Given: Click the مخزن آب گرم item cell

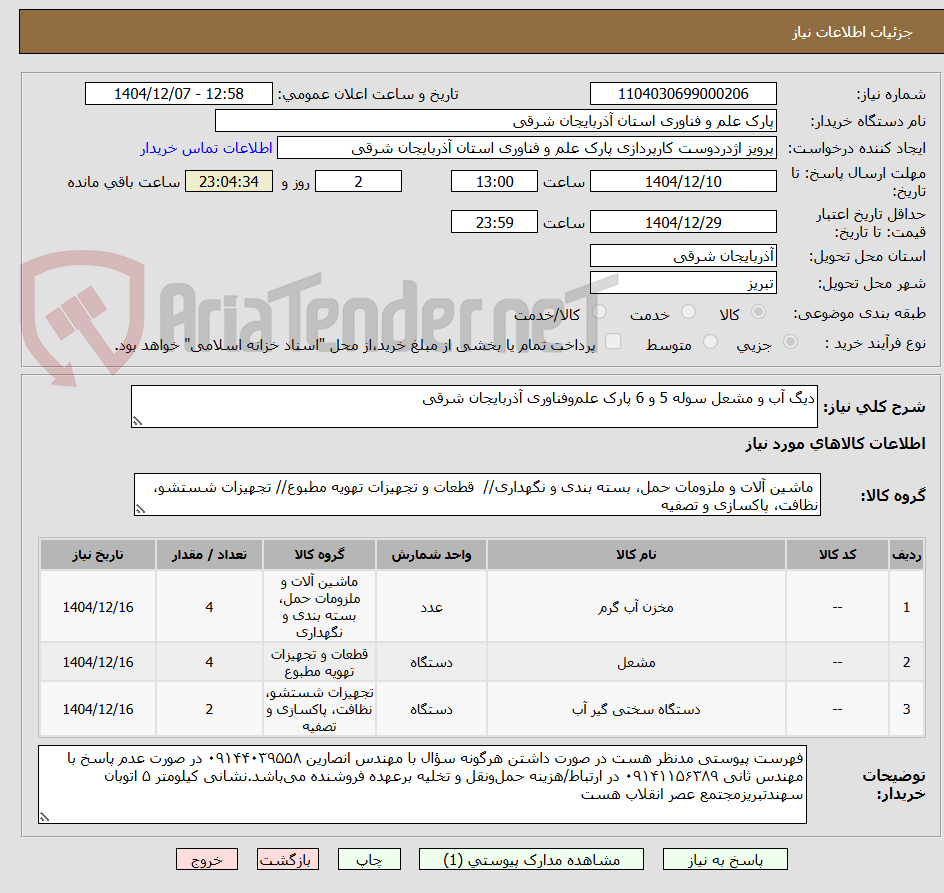Looking at the screenshot, I should pyautogui.click(x=636, y=607).
